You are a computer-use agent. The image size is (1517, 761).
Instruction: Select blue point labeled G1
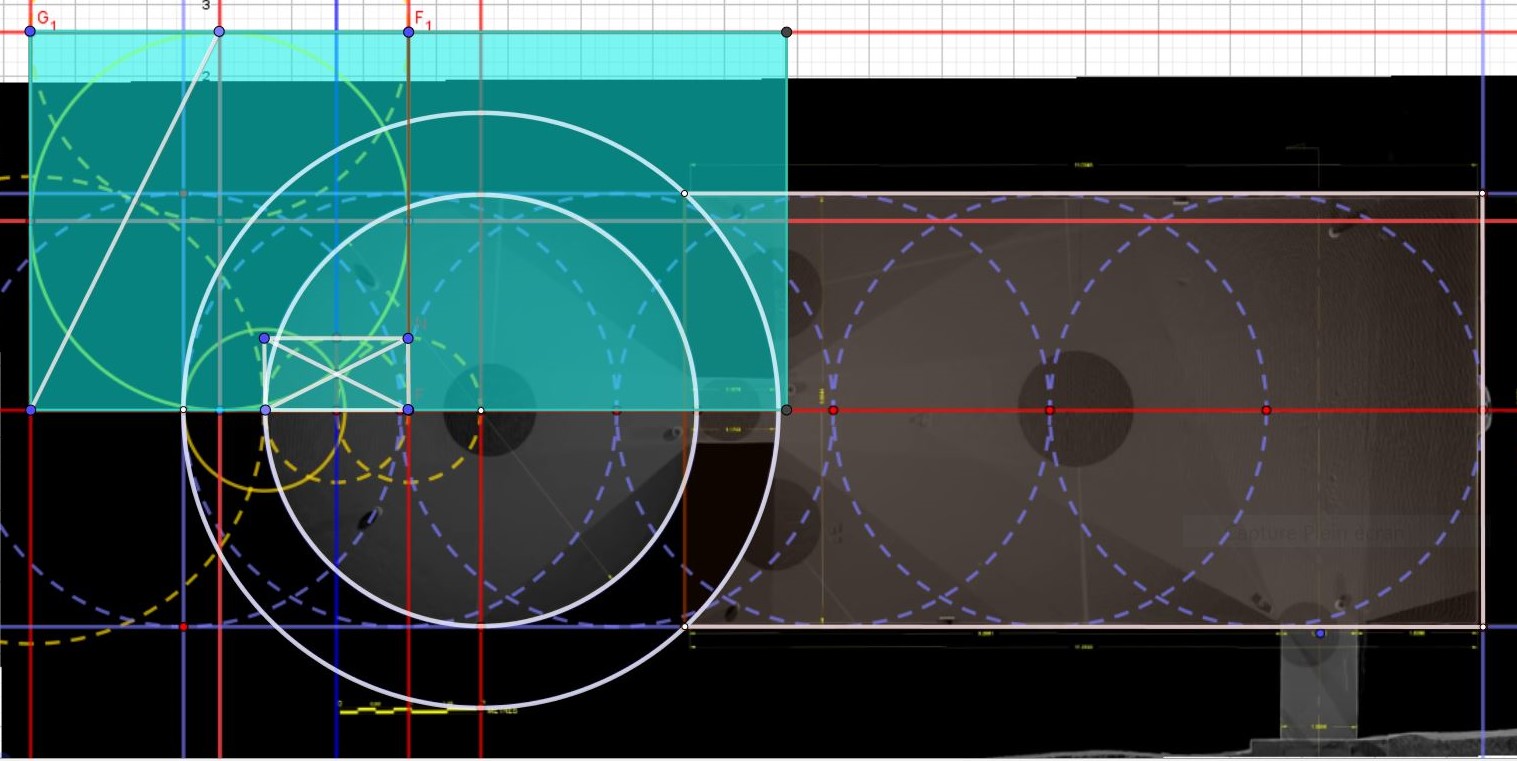pos(30,32)
